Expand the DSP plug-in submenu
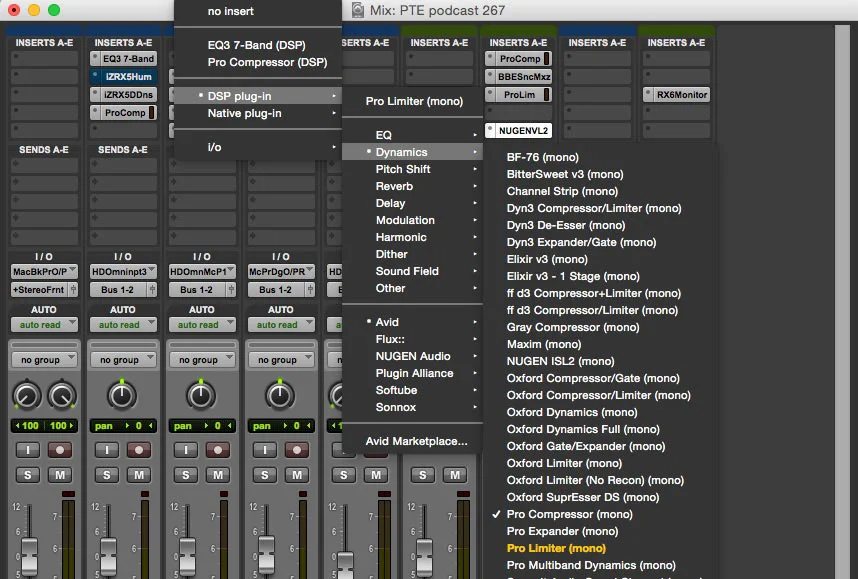Viewport: 858px width, 579px height. [258, 96]
